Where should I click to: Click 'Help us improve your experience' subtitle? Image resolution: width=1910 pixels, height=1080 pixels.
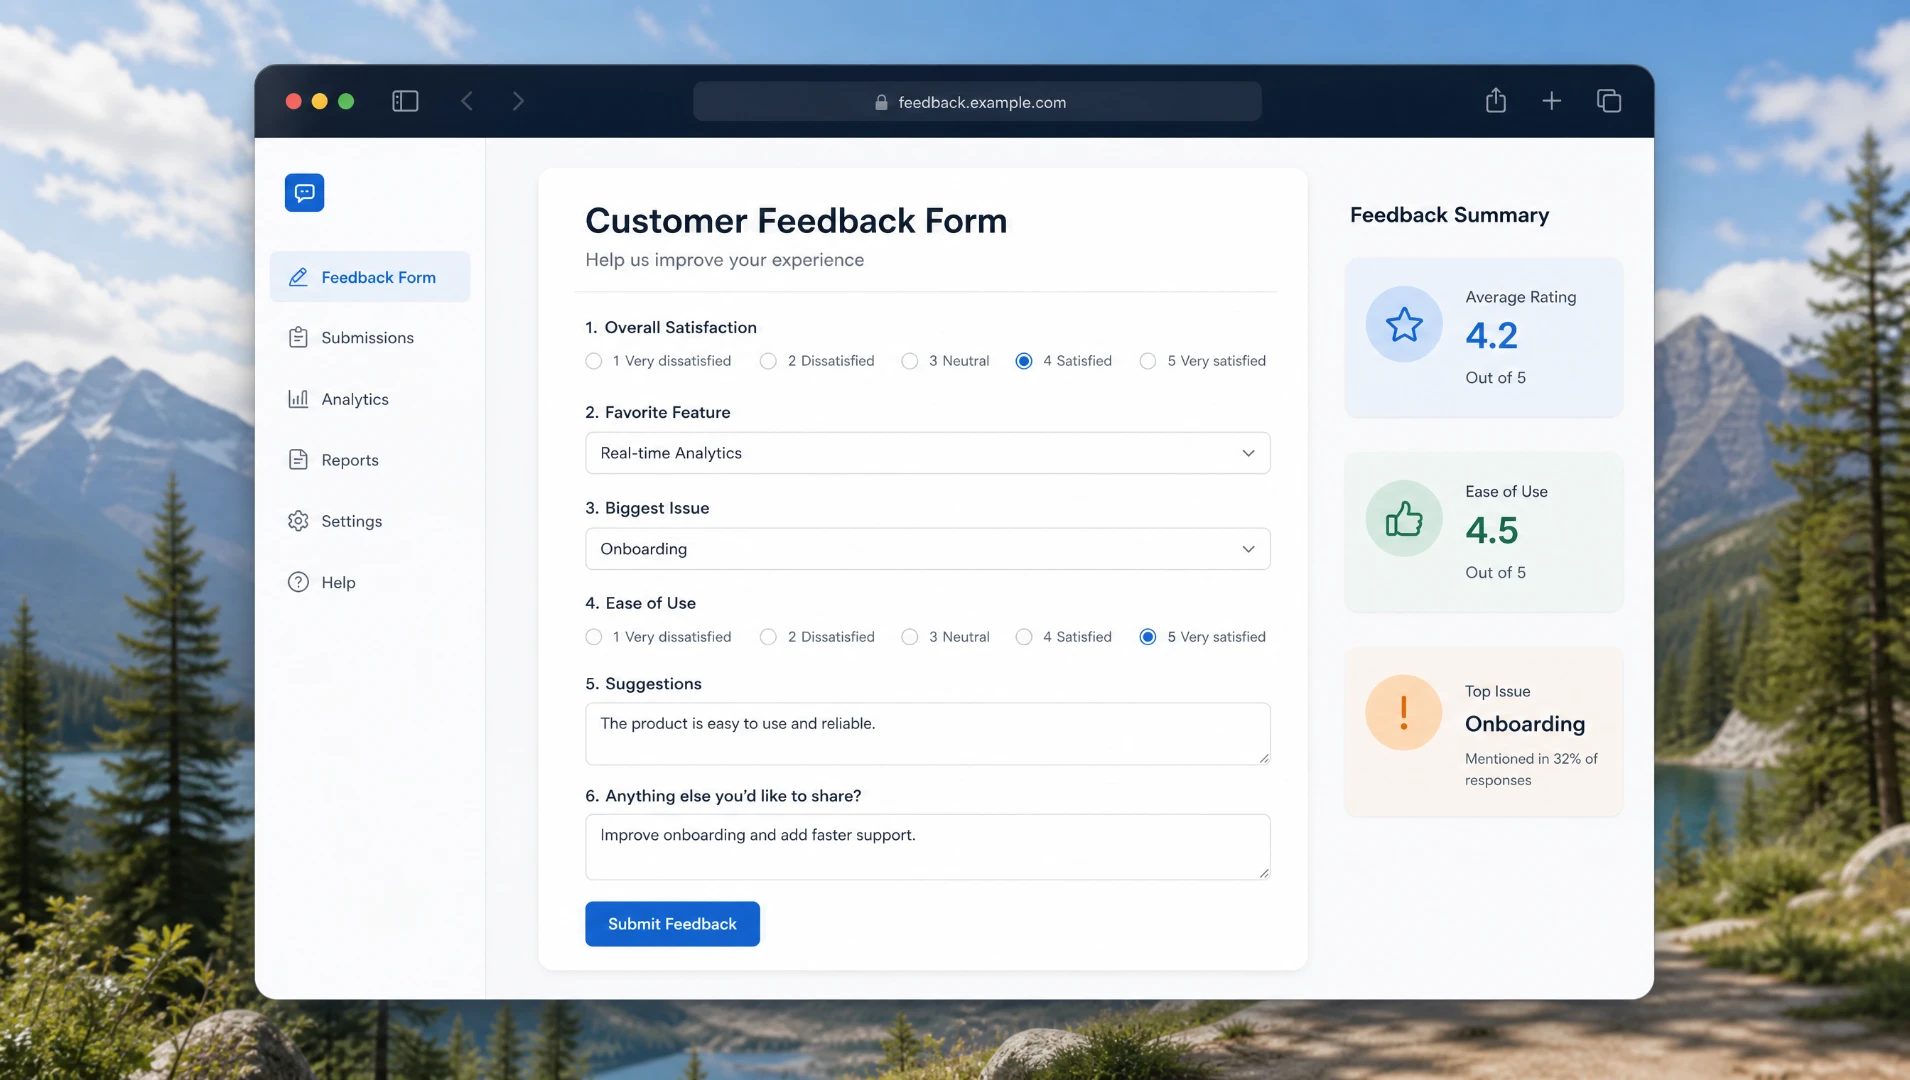(724, 260)
